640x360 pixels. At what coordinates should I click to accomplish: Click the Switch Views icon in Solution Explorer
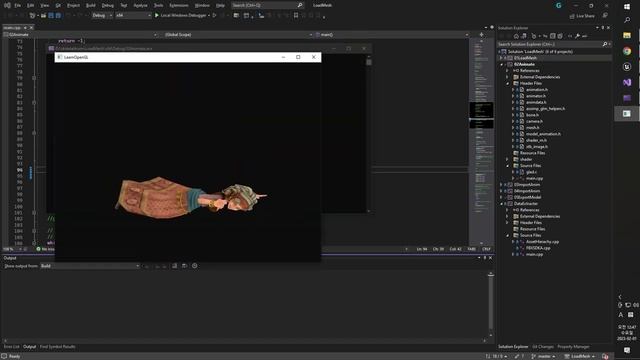coord(524,36)
